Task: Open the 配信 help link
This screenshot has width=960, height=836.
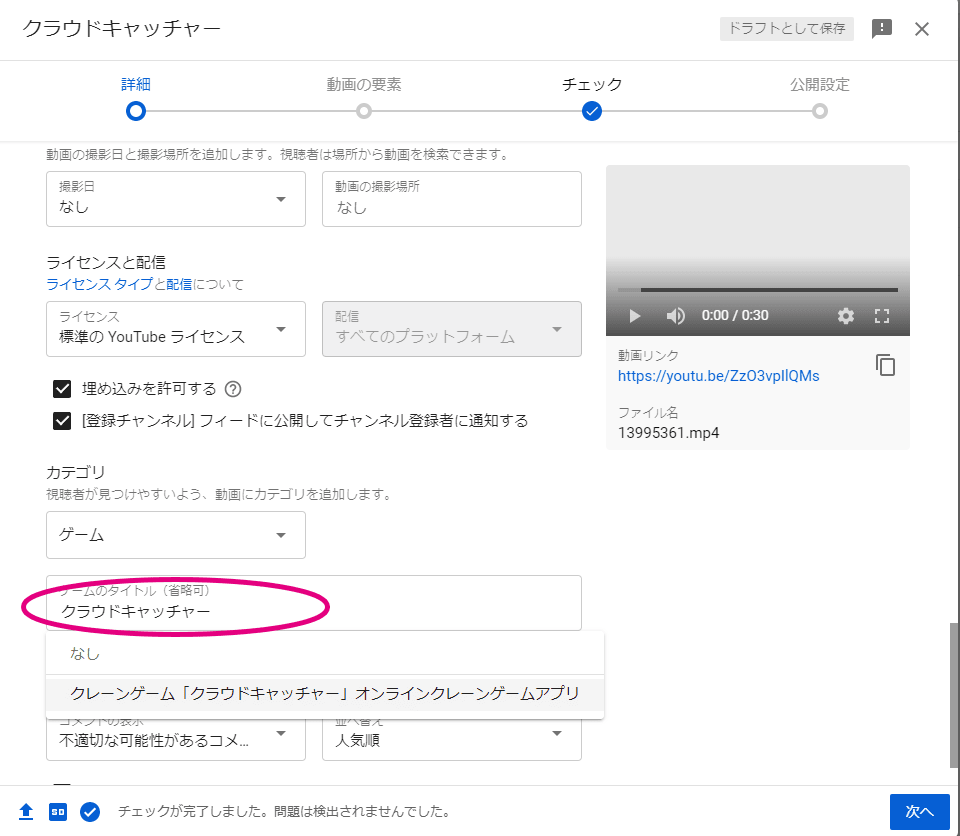Action: [179, 284]
